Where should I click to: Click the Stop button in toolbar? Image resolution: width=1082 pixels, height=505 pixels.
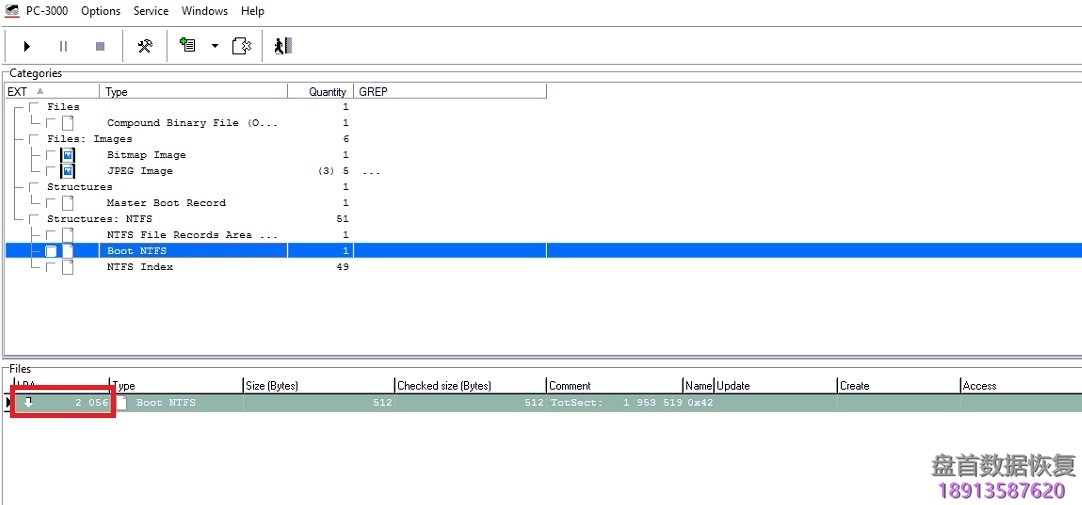pyautogui.click(x=100, y=46)
